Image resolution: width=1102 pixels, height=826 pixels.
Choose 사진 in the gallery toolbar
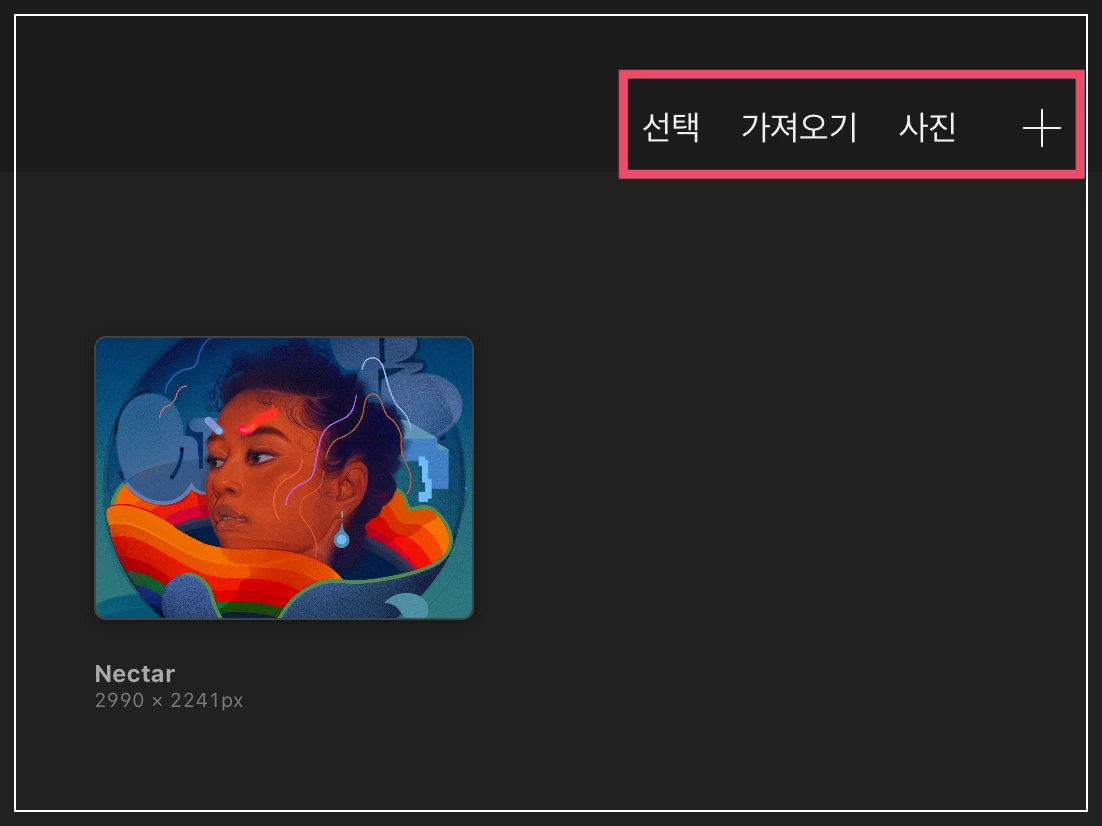pyautogui.click(x=928, y=128)
